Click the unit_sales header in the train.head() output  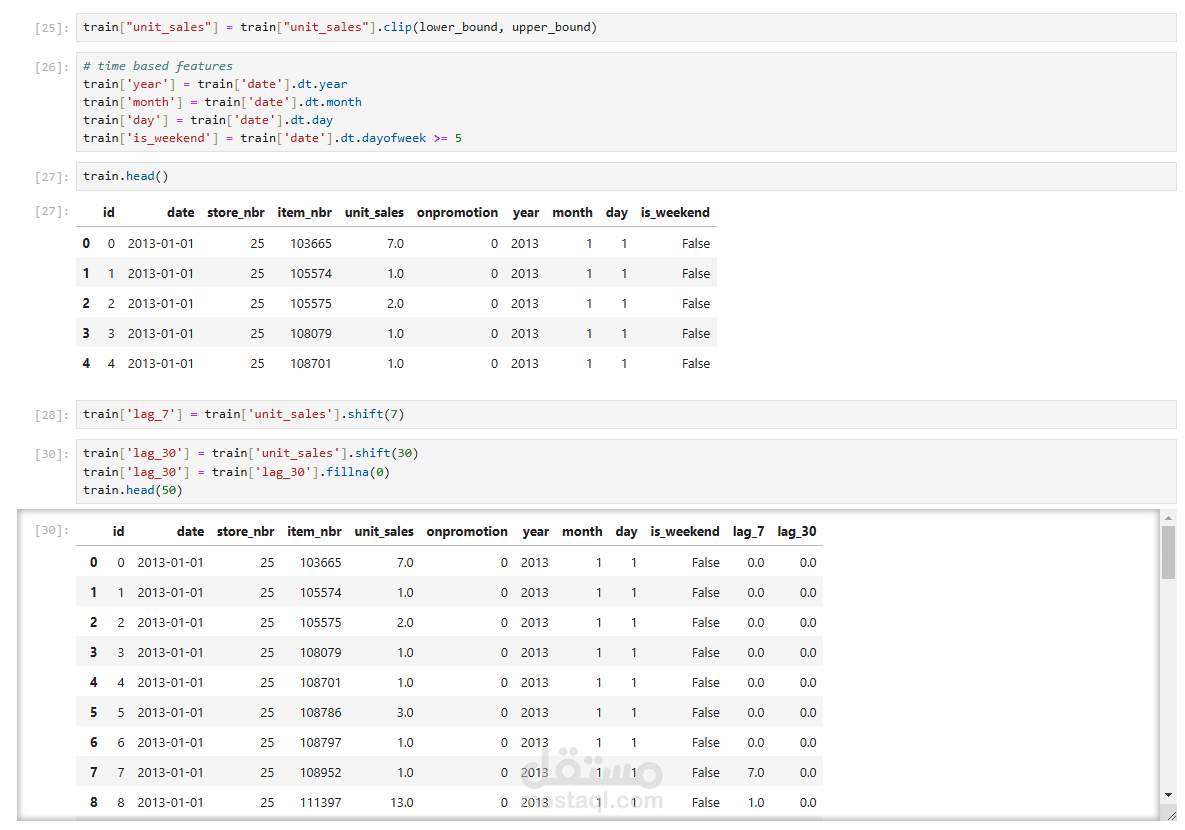coord(374,212)
